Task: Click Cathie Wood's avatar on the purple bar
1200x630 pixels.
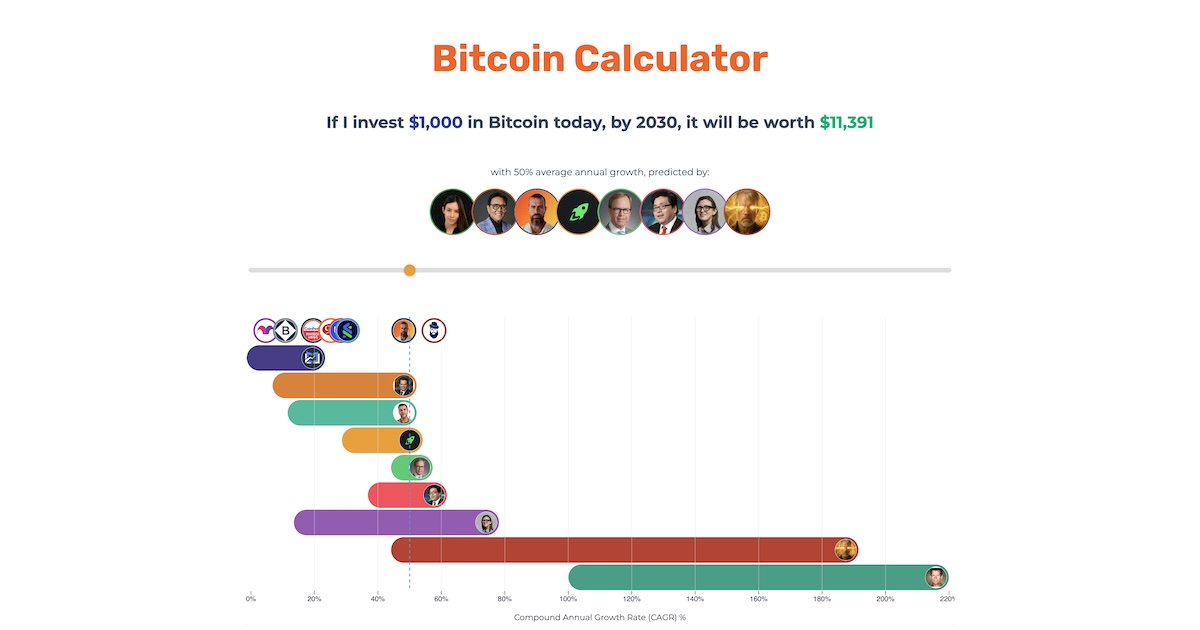Action: pos(486,521)
